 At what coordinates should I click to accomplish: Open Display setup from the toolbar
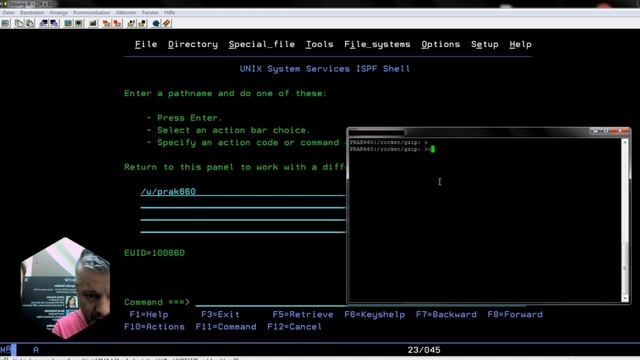click(x=68, y=23)
